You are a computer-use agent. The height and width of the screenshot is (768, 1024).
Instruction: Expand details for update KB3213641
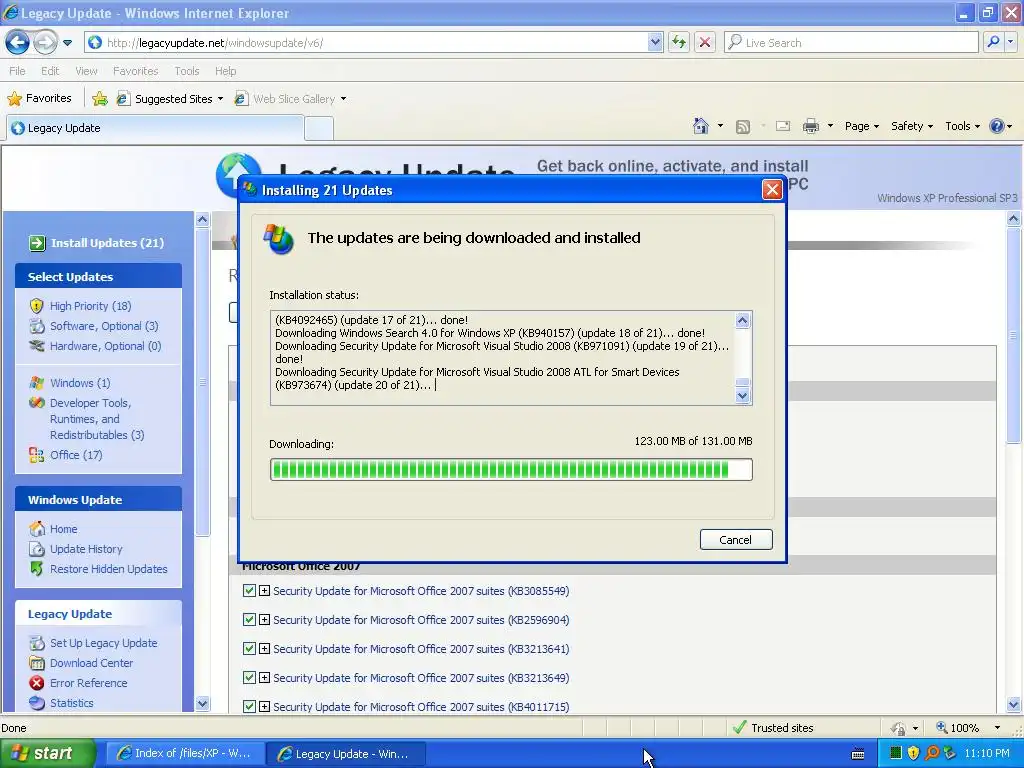(x=264, y=648)
